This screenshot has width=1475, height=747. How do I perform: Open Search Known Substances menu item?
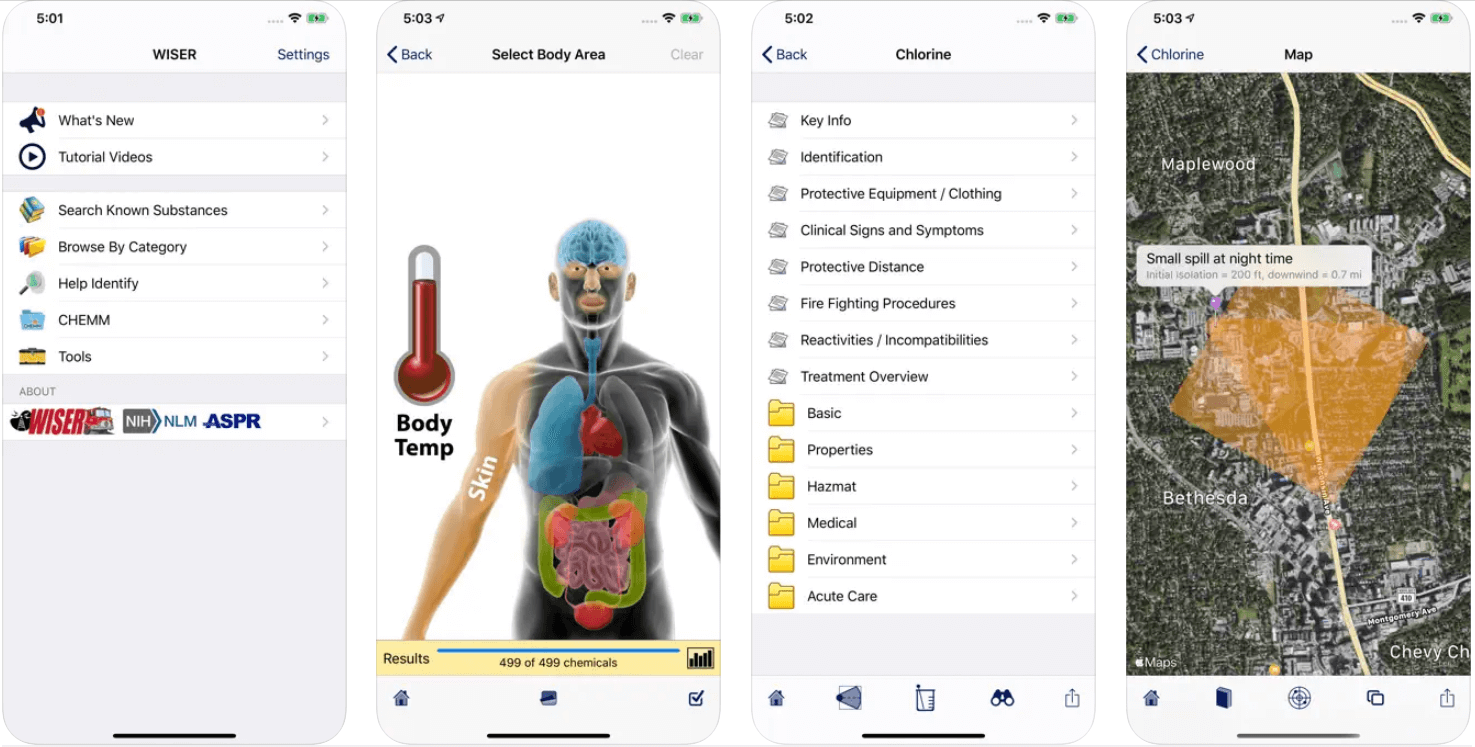tap(174, 210)
